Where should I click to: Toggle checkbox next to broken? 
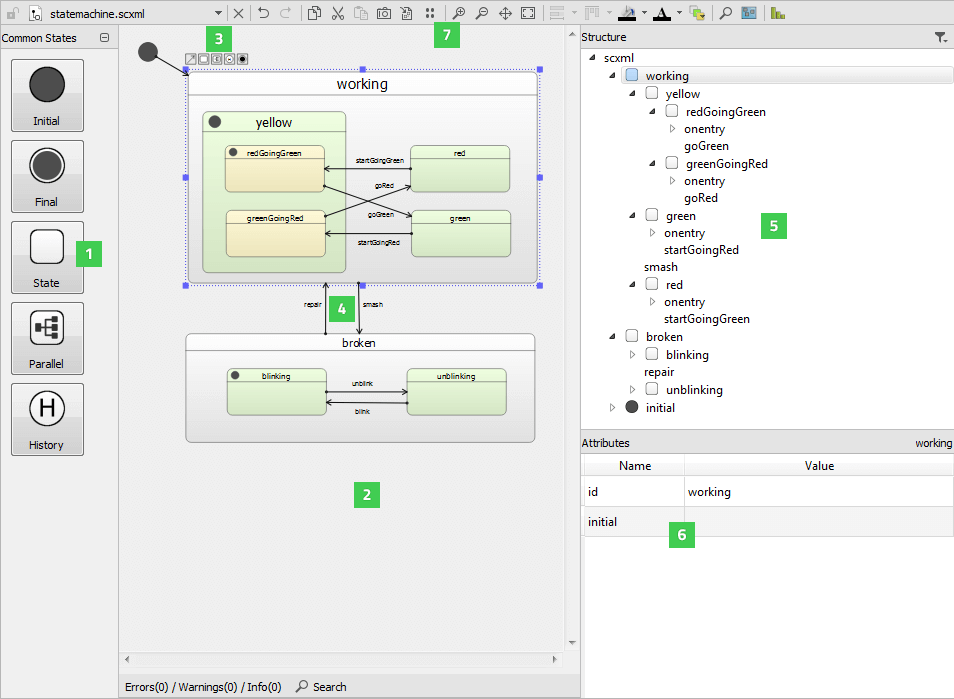tap(631, 337)
